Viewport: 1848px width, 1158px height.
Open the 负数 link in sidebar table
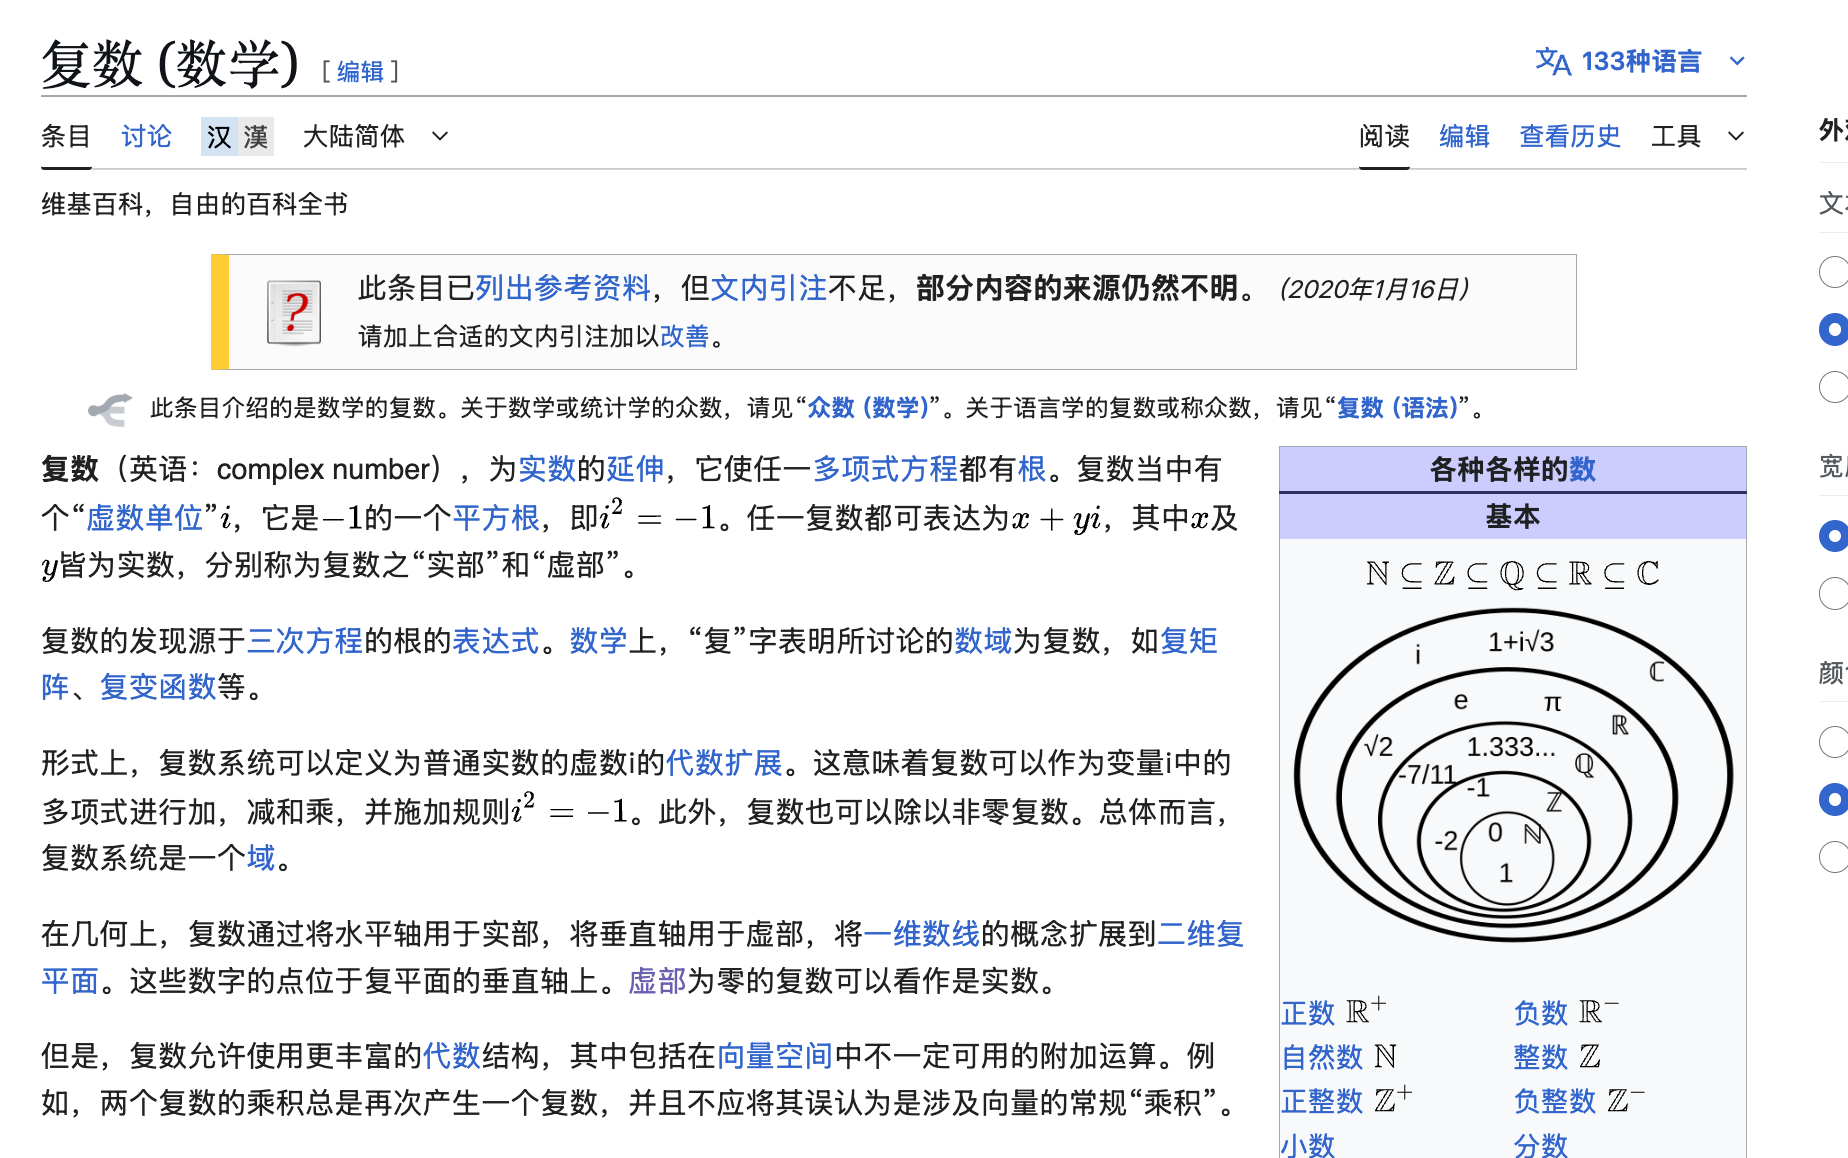point(1541,1013)
